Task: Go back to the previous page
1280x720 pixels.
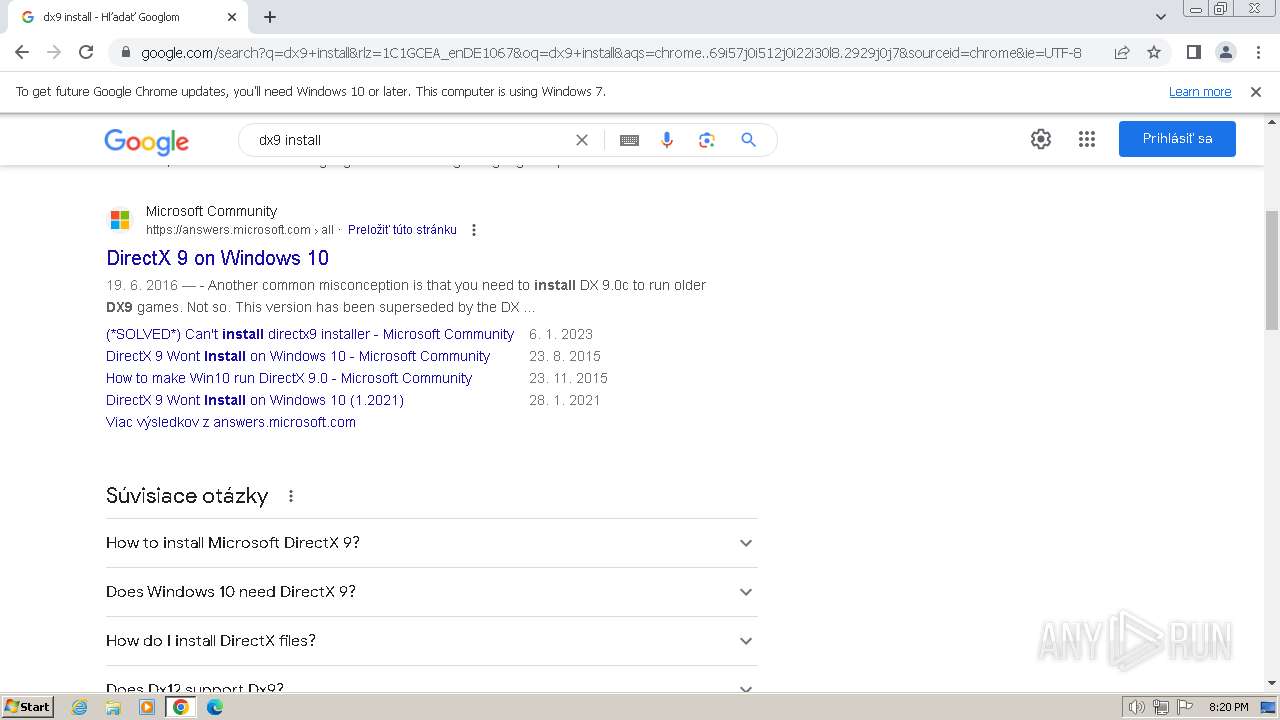Action: [x=22, y=52]
